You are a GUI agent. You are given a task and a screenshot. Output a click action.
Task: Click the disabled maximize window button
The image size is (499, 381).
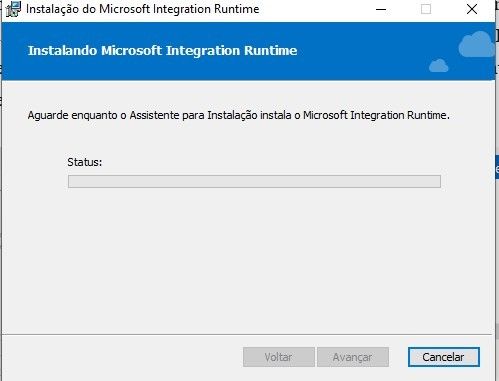(x=426, y=9)
